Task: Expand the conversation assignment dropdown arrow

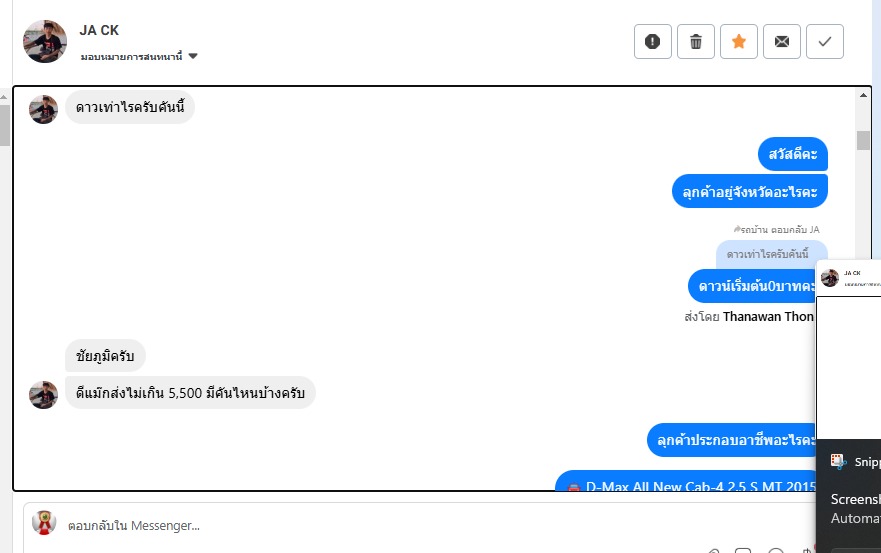Action: click(193, 56)
